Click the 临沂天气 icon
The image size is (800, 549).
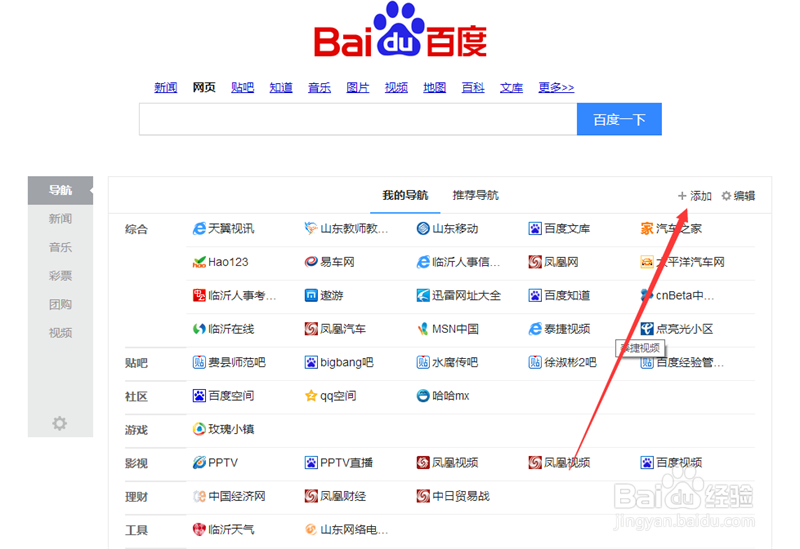tap(199, 530)
